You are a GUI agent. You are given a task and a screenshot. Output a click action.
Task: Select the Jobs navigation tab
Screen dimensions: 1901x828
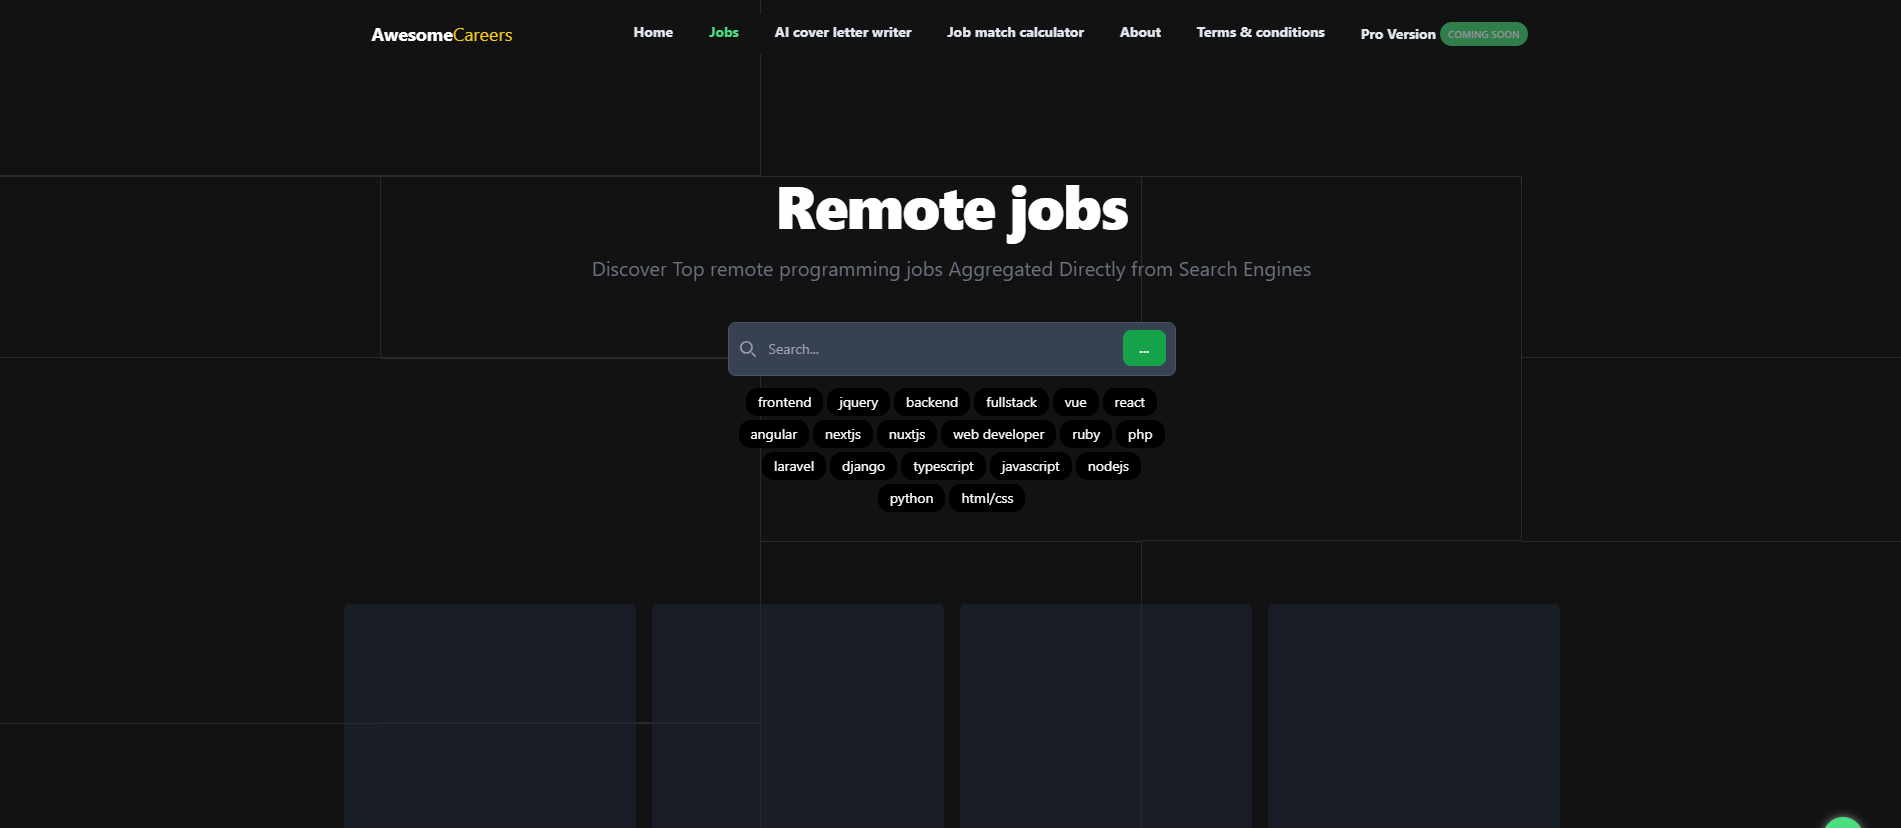(723, 33)
